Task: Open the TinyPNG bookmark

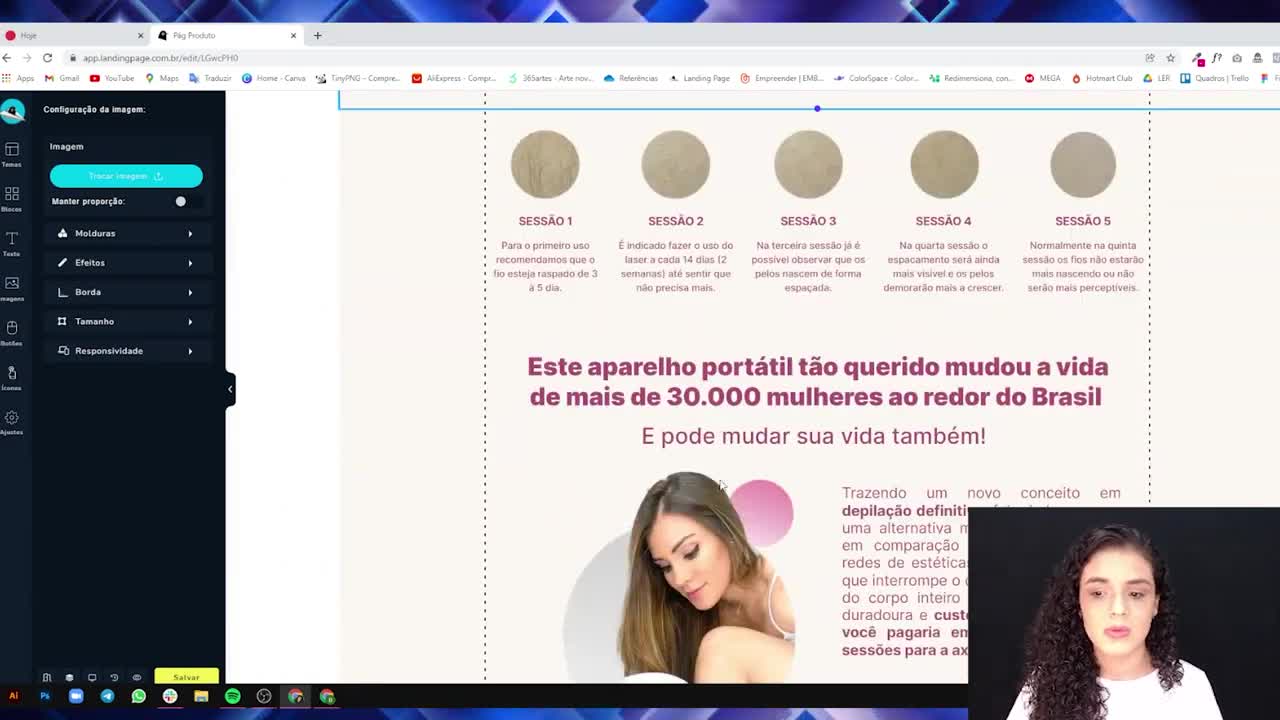Action: 358,78
